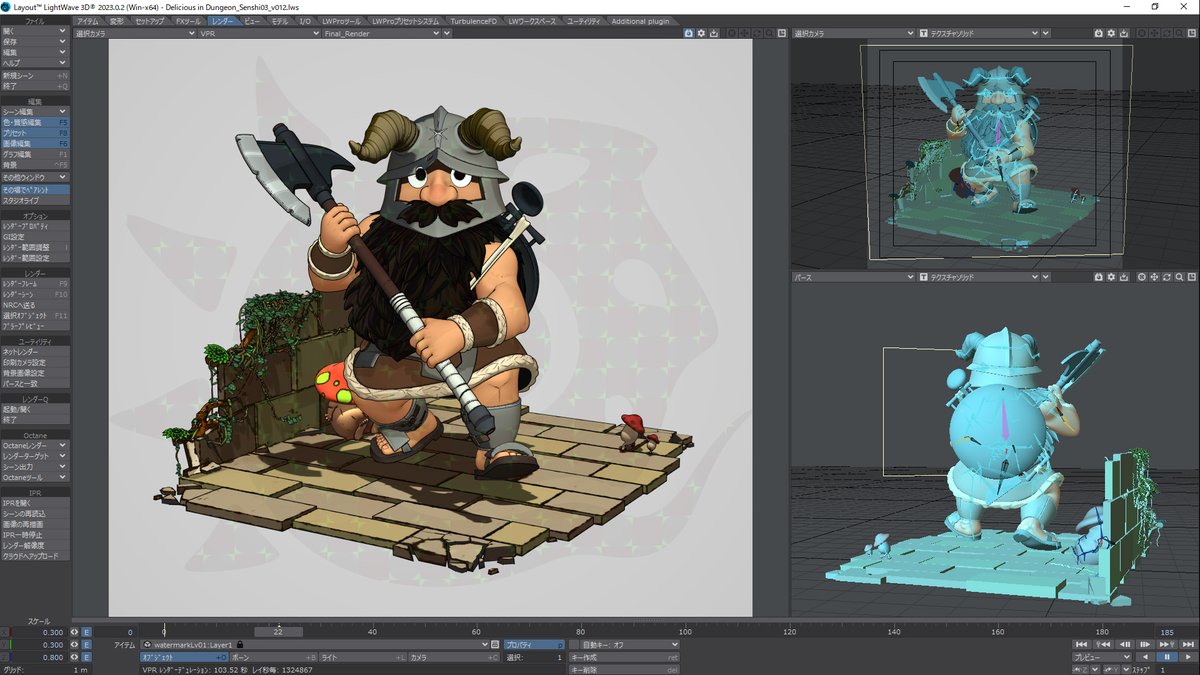Expand the Octaneレンダー dropdown in sidebar
The height and width of the screenshot is (675, 1200).
click(35, 445)
